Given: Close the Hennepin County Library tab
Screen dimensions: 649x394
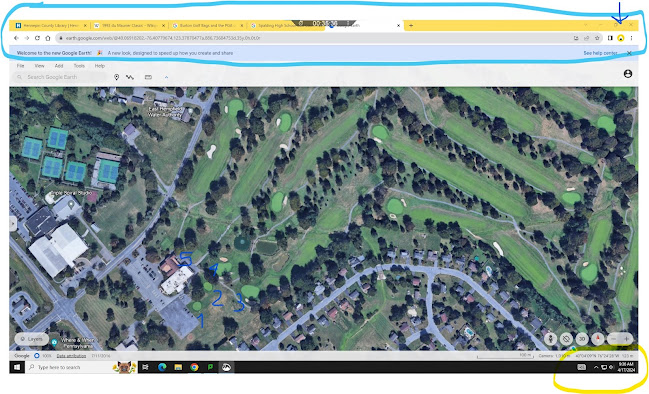Looking at the screenshot, I should click(85, 25).
